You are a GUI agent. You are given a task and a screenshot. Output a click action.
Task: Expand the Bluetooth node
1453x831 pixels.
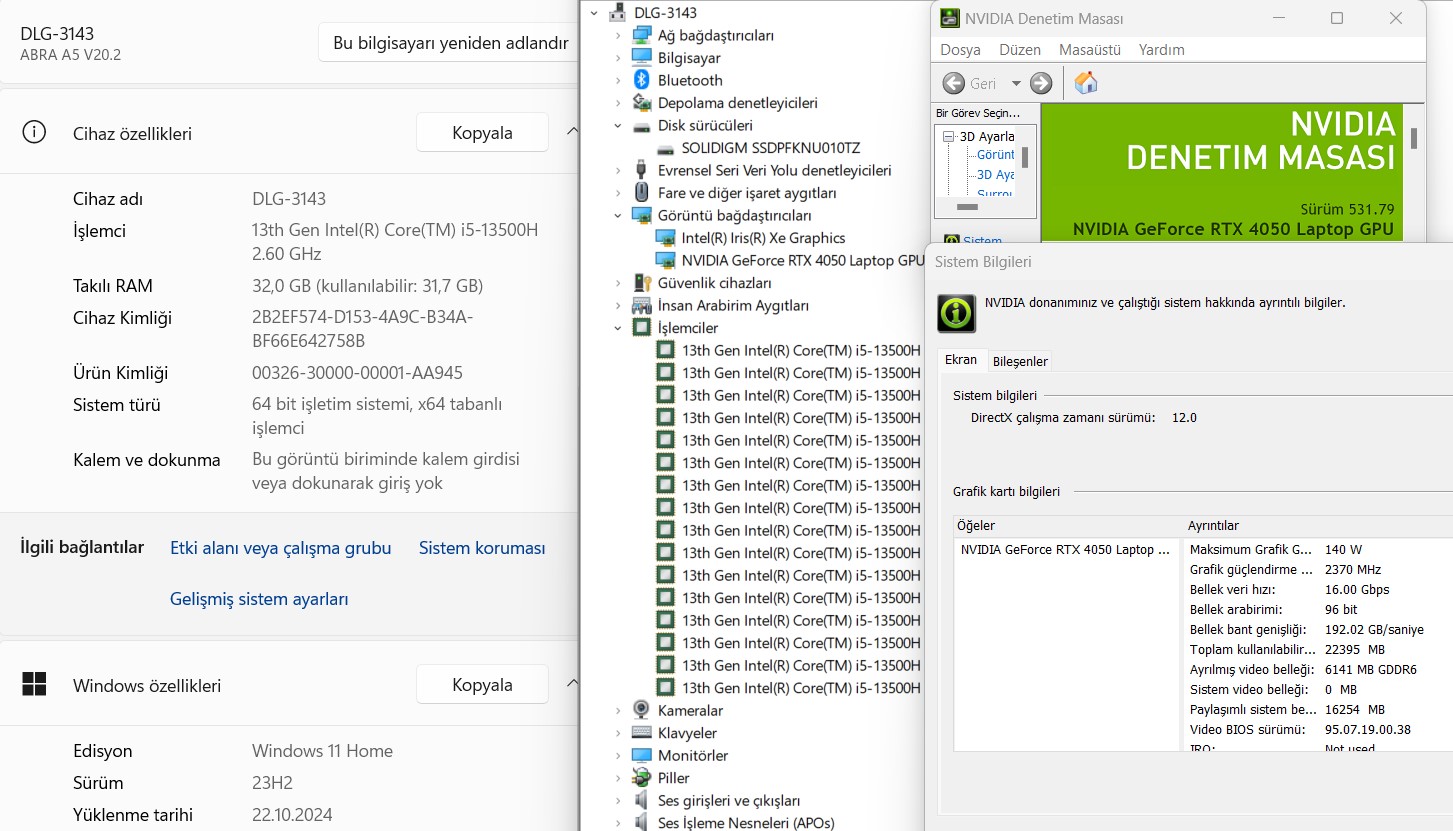tap(618, 81)
